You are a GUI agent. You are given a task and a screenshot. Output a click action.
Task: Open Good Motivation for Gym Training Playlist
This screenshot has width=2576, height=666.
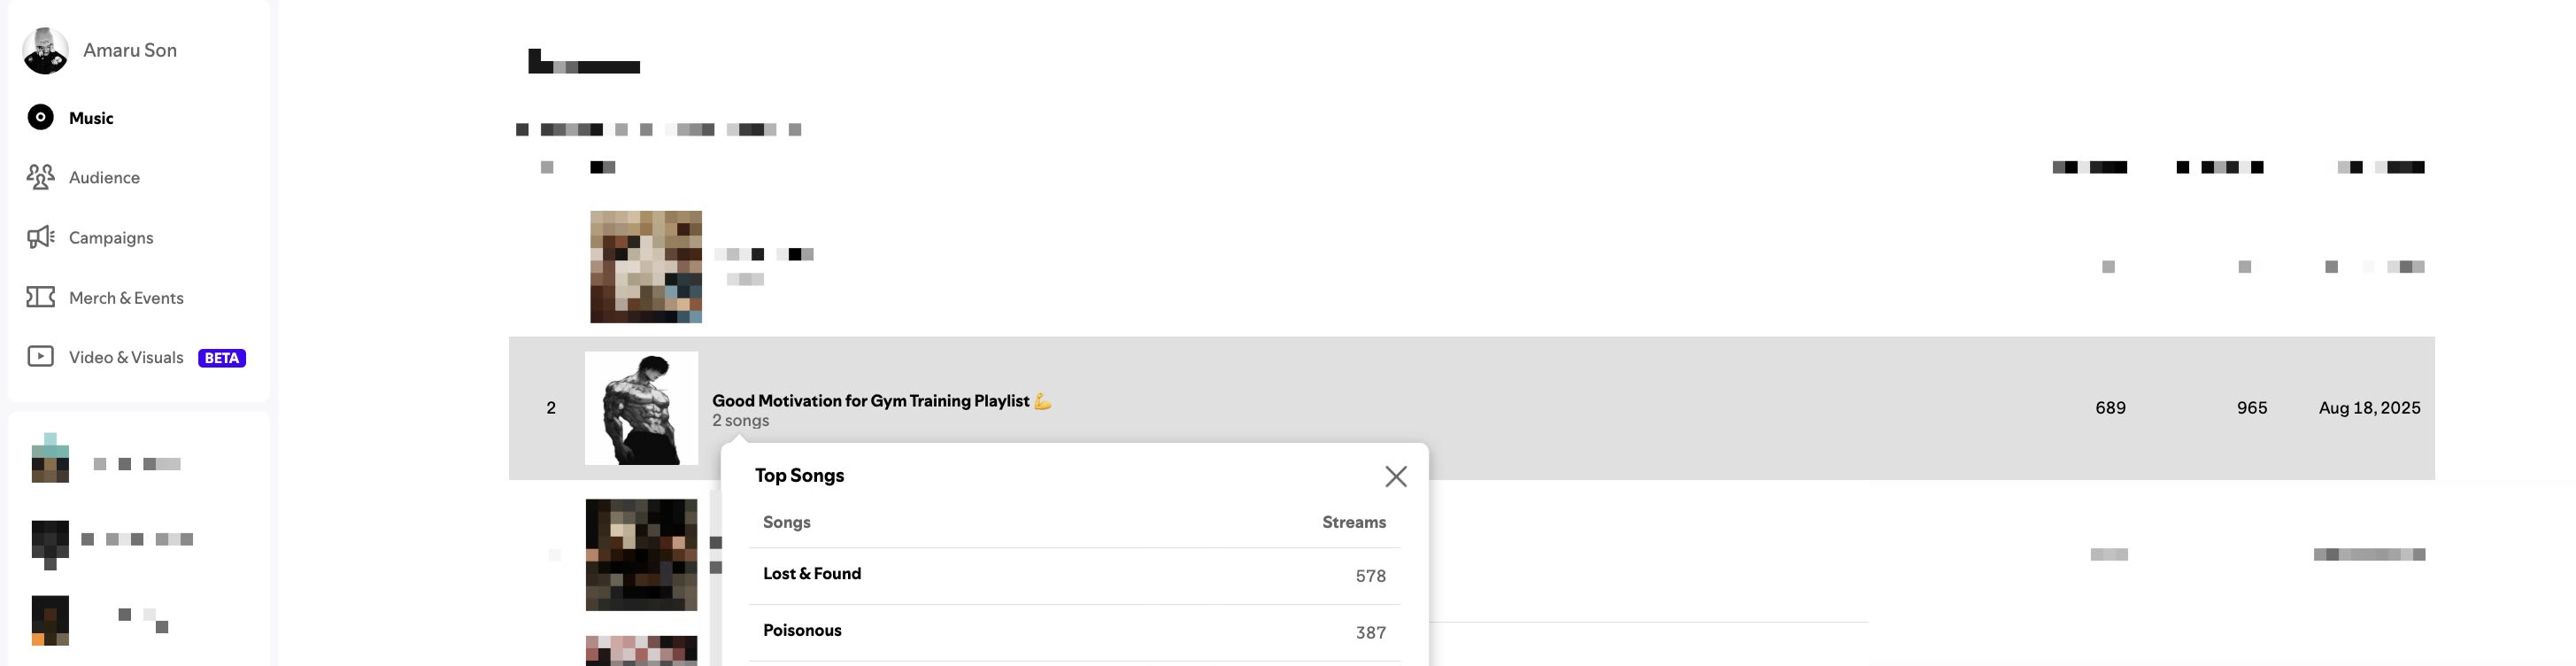pyautogui.click(x=870, y=400)
